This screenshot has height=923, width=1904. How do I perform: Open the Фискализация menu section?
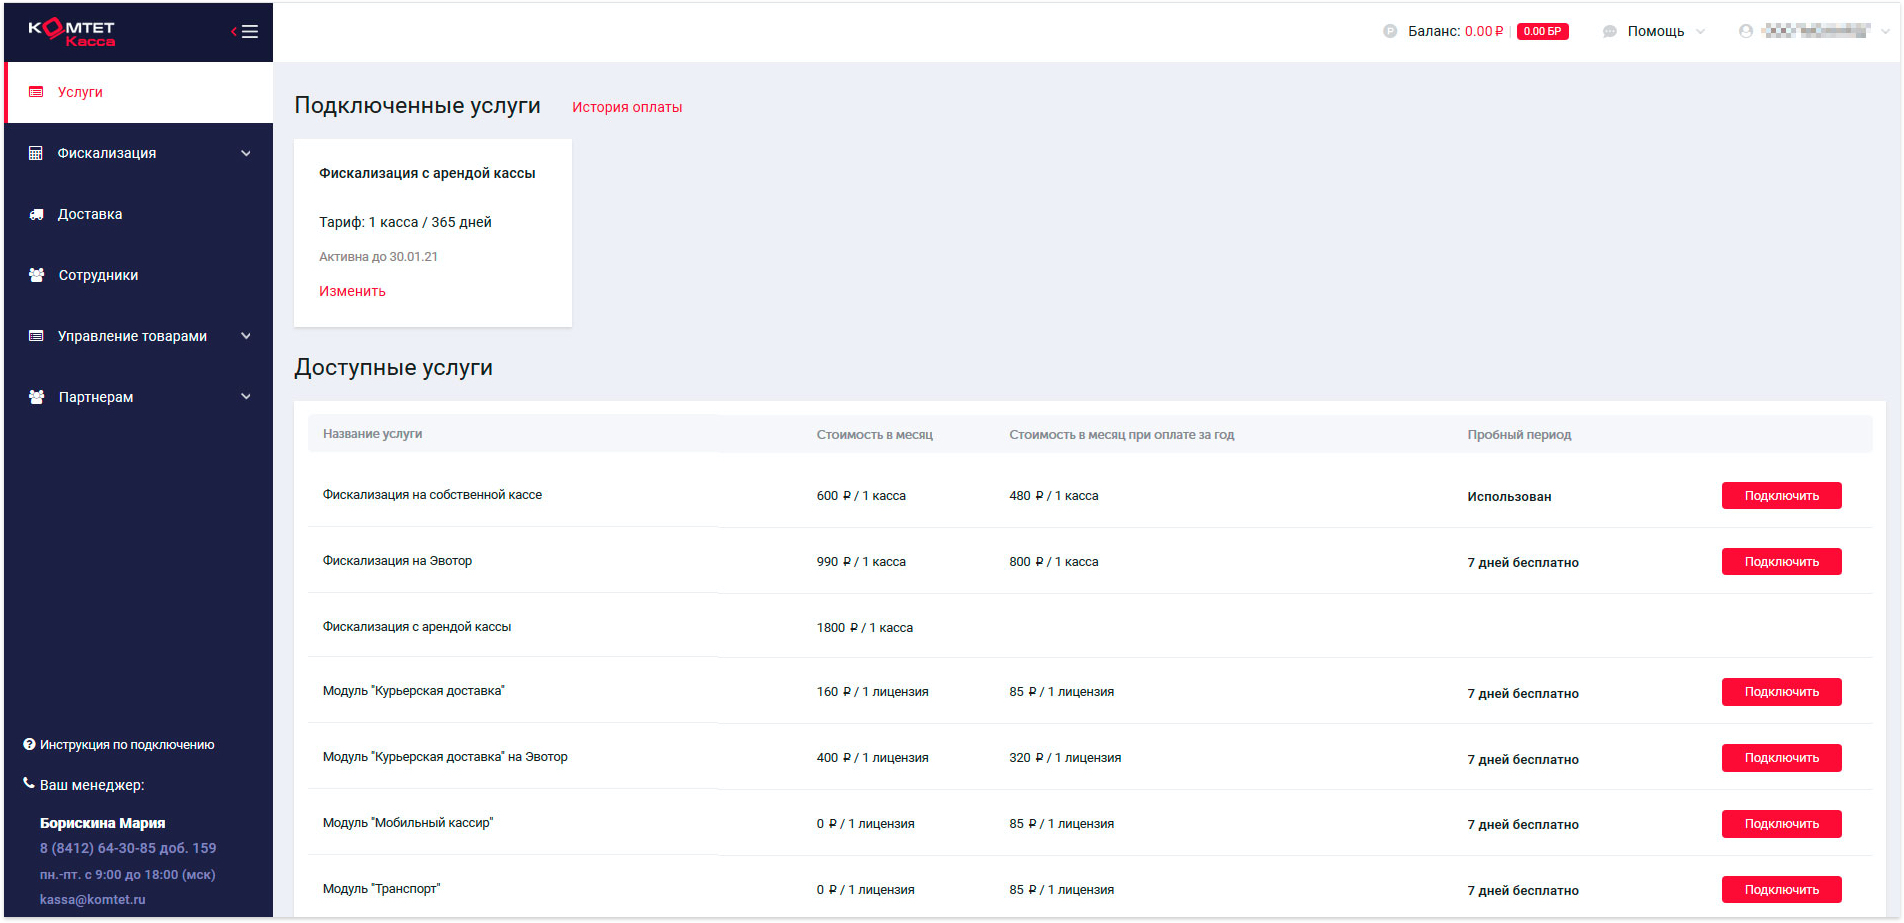139,153
